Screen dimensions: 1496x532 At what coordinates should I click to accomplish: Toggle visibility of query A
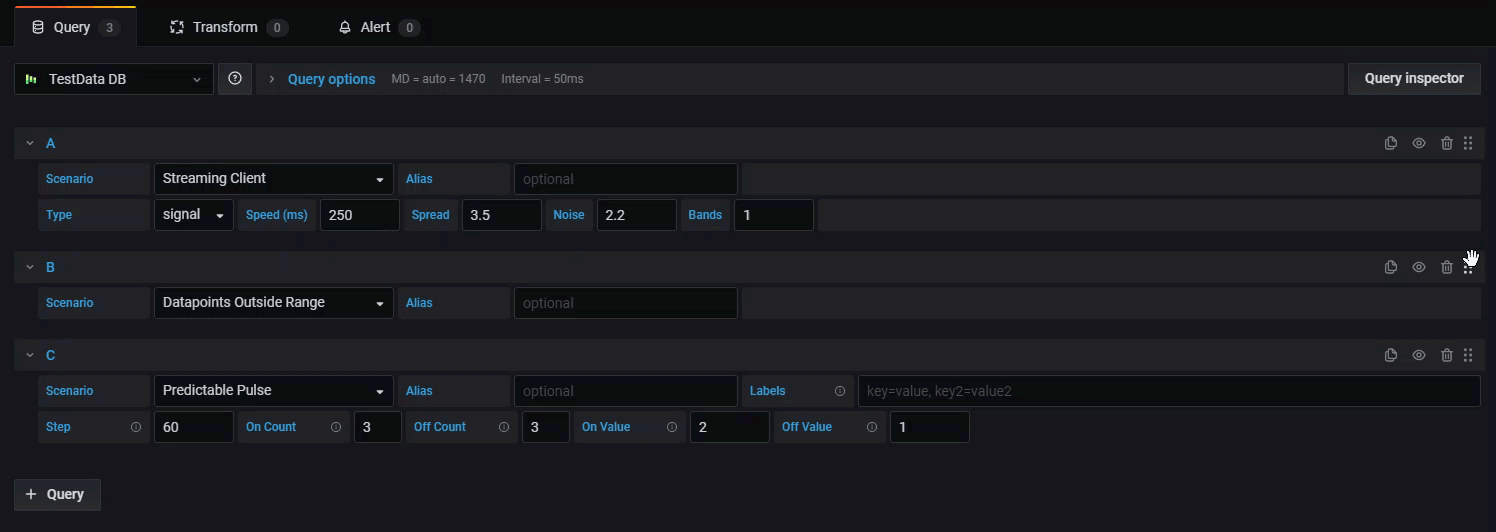(x=1418, y=143)
